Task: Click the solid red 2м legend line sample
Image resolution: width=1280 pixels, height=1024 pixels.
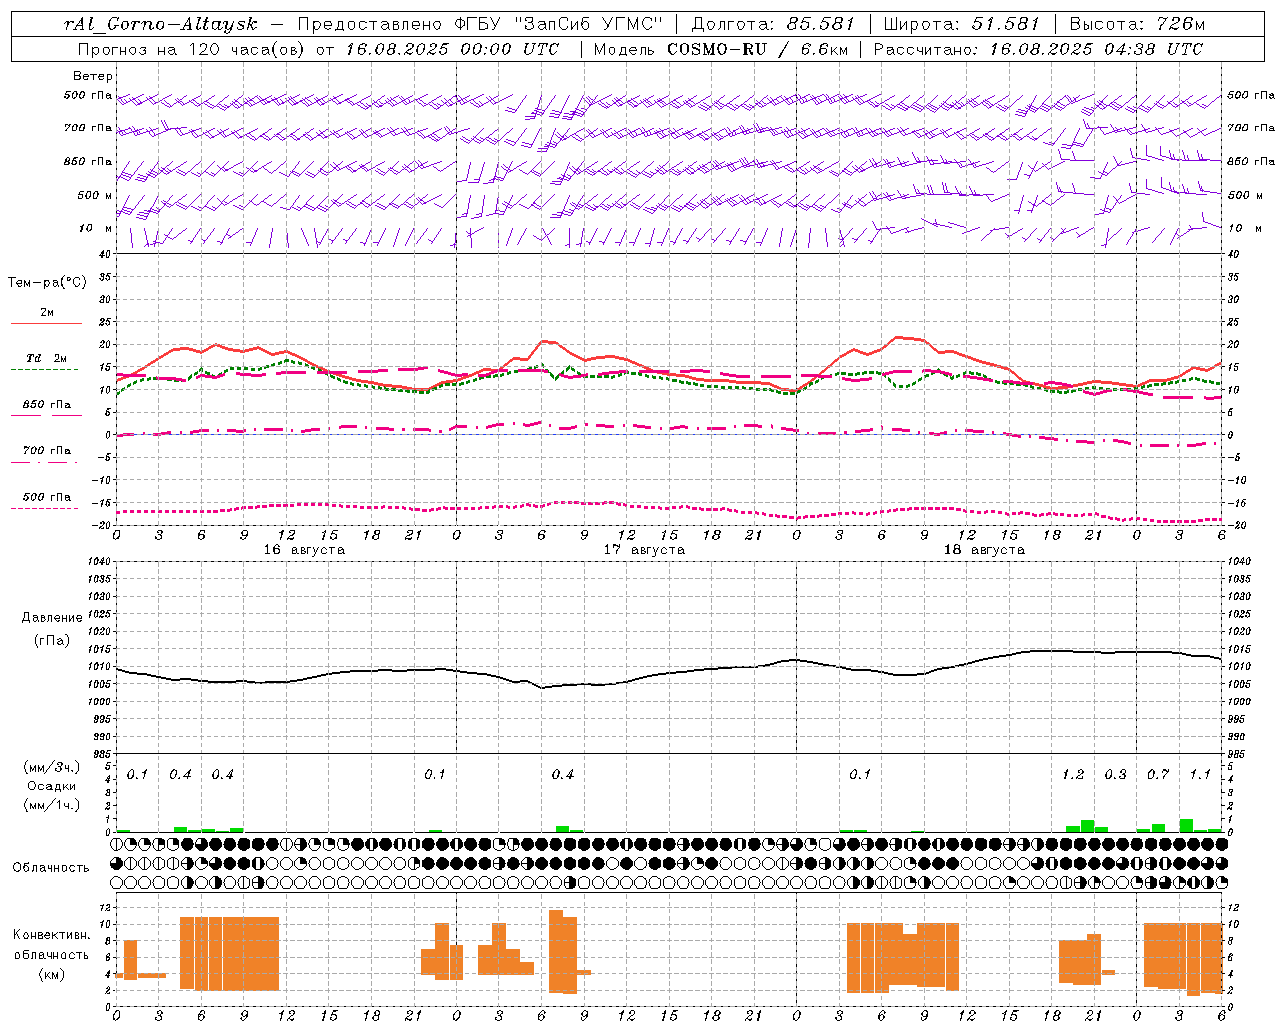Action: [46, 324]
